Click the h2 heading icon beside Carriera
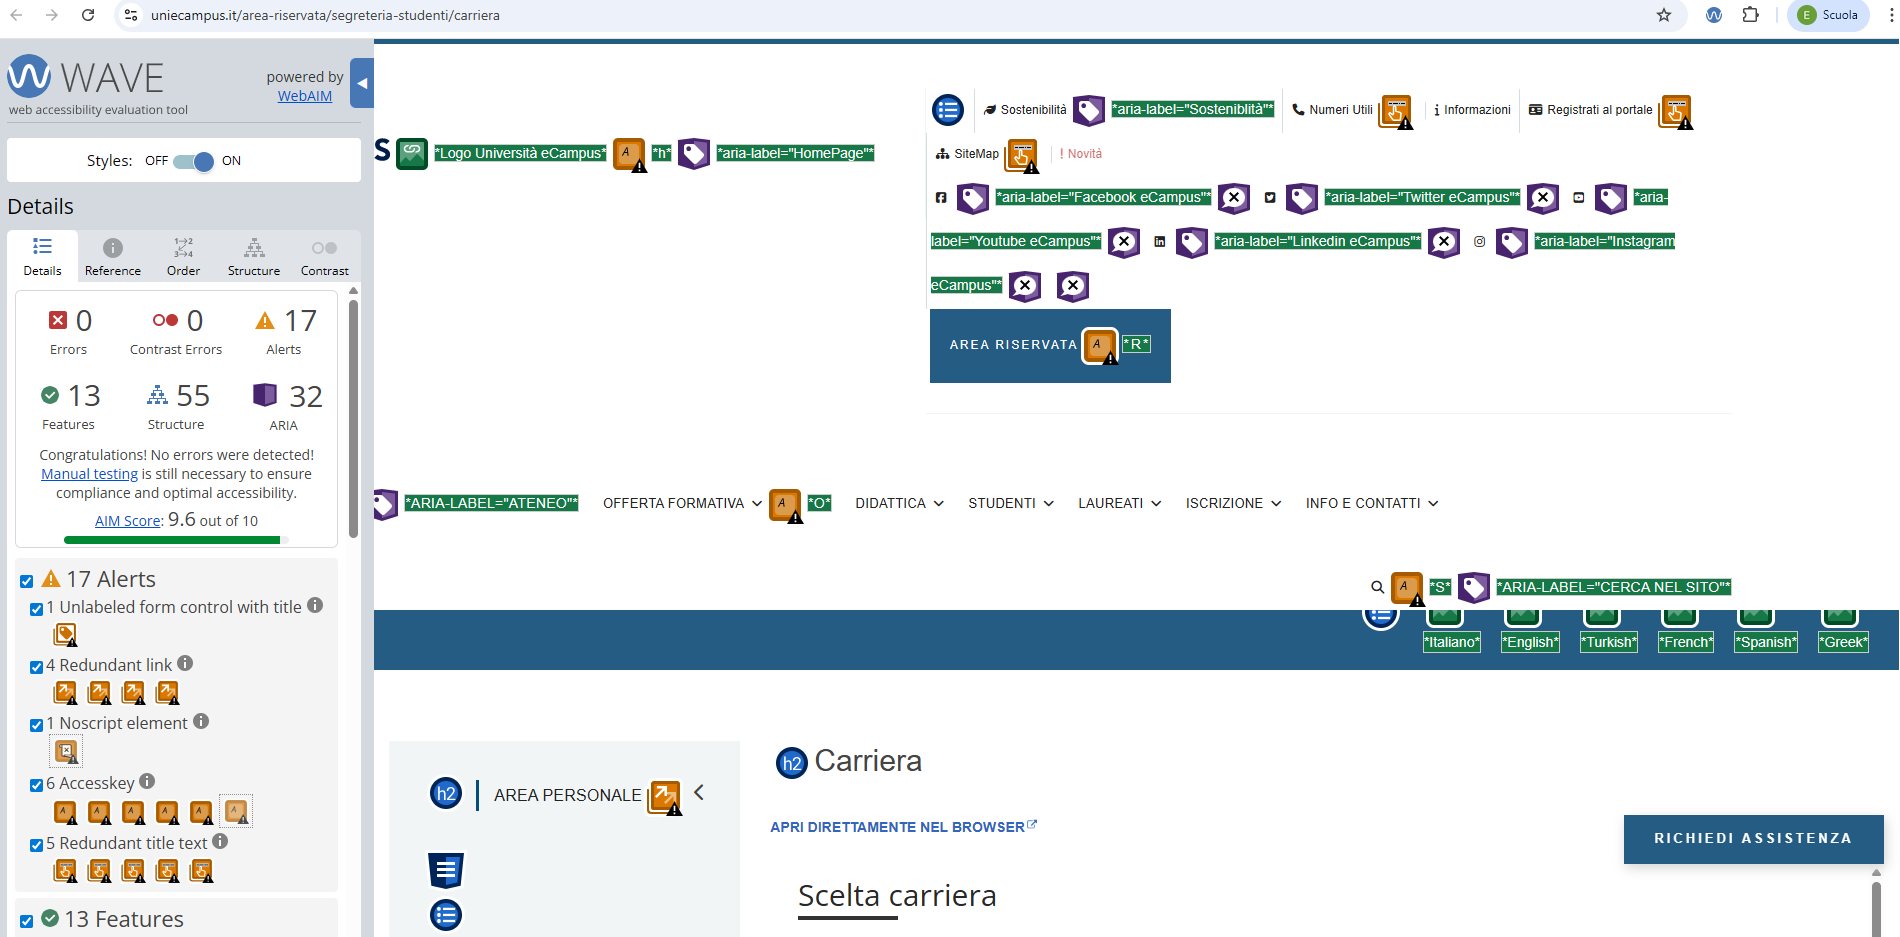This screenshot has width=1900, height=937. tap(791, 763)
